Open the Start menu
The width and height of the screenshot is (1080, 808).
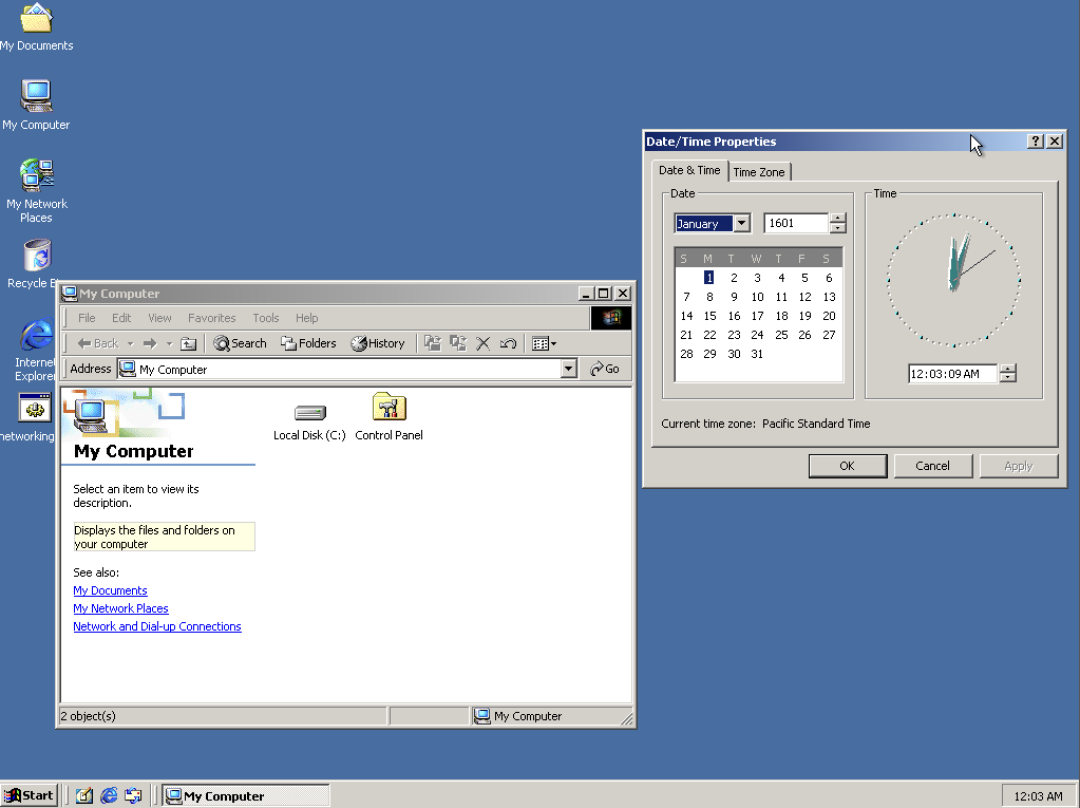tap(28, 796)
